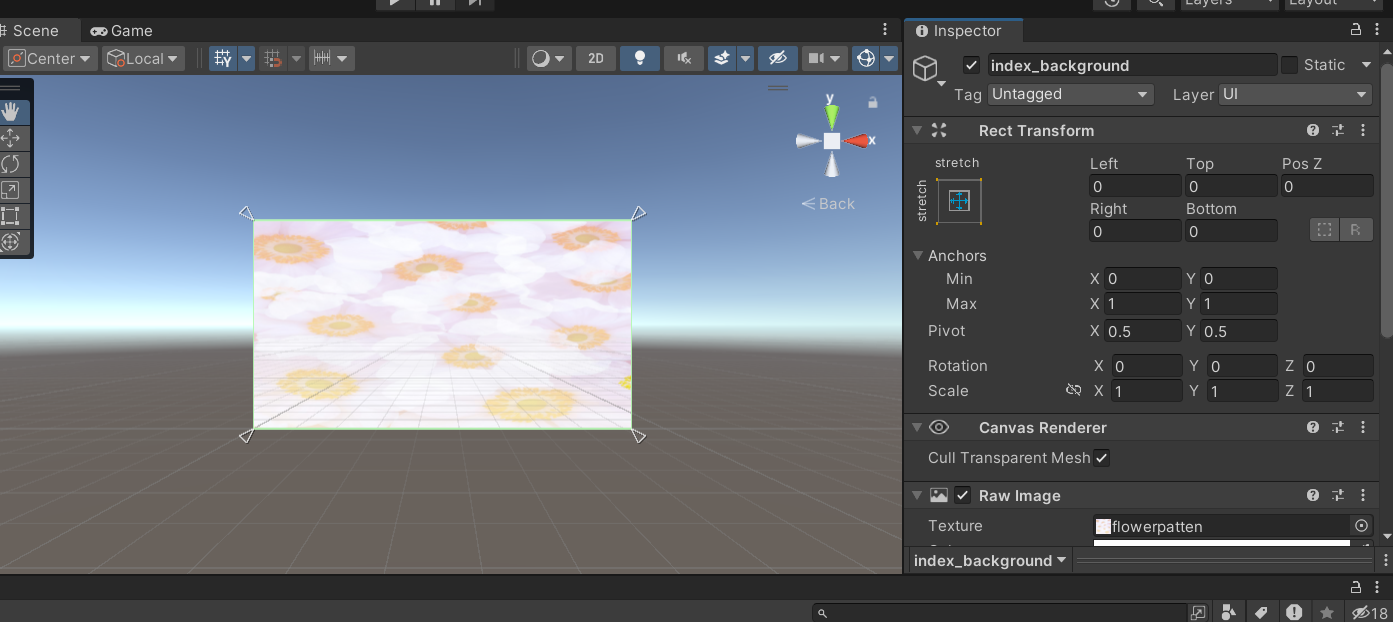Toggle the 2D view mode
Screen dimensions: 1393x622
[x=596, y=58]
